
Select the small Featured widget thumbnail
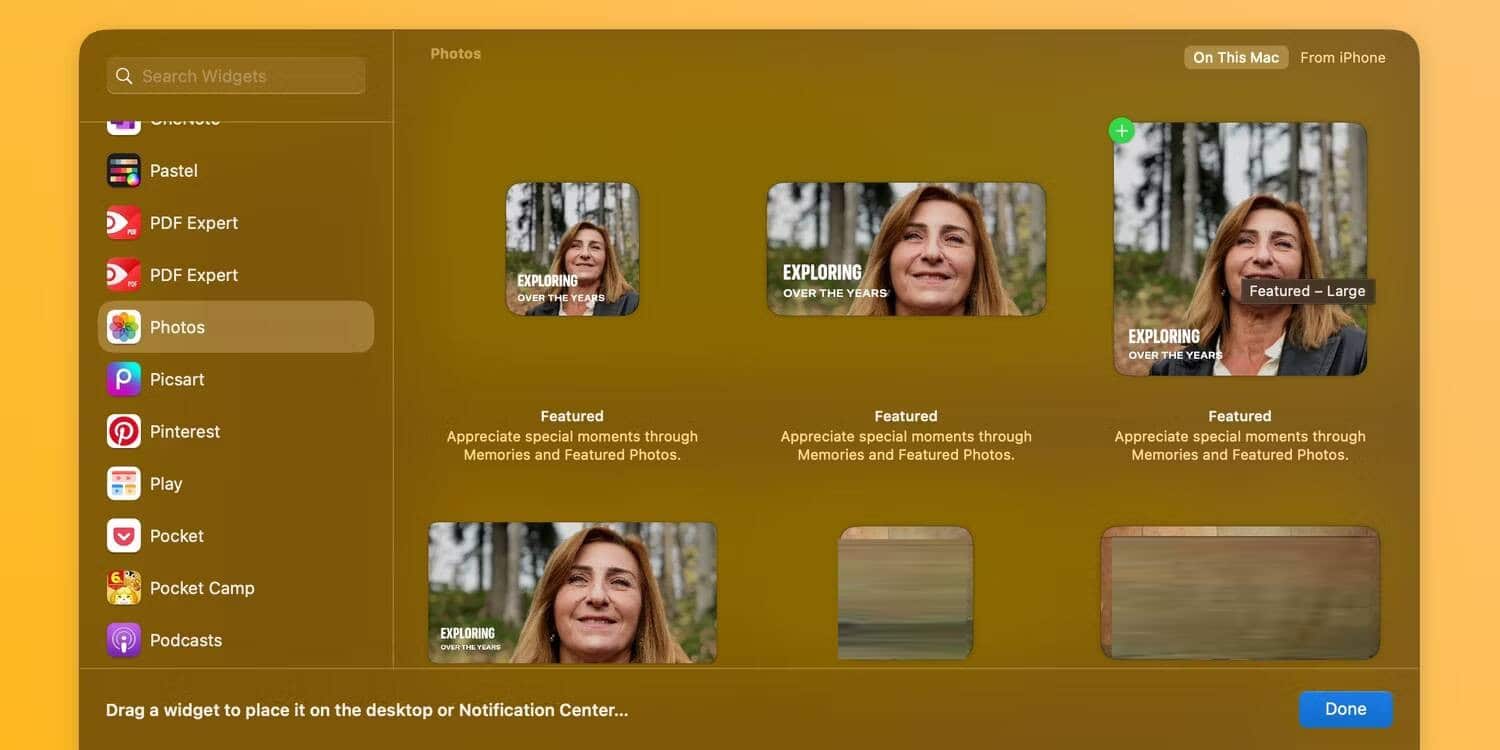click(x=572, y=247)
